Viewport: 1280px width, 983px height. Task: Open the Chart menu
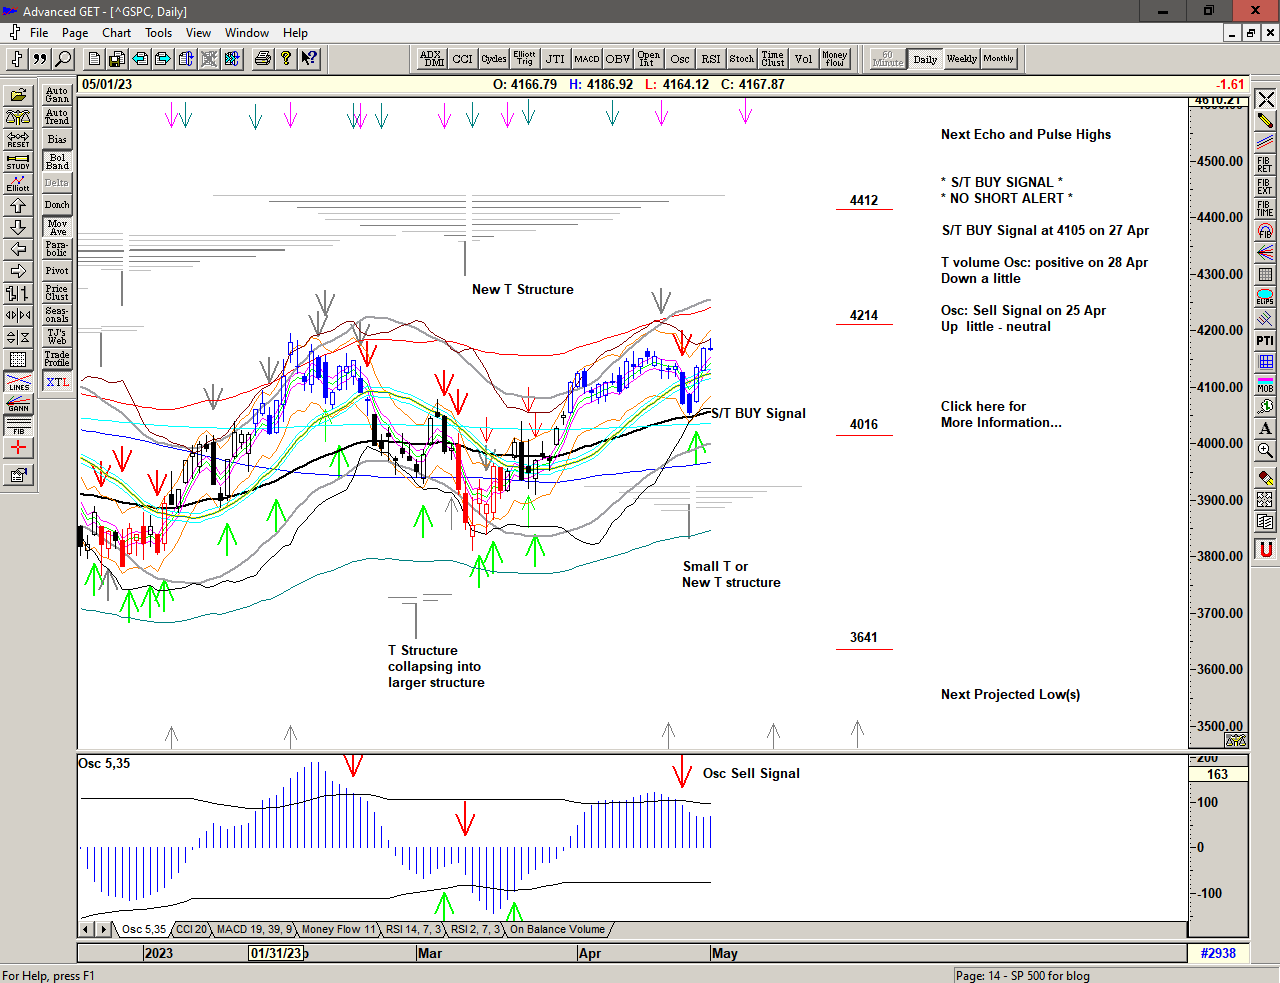116,33
